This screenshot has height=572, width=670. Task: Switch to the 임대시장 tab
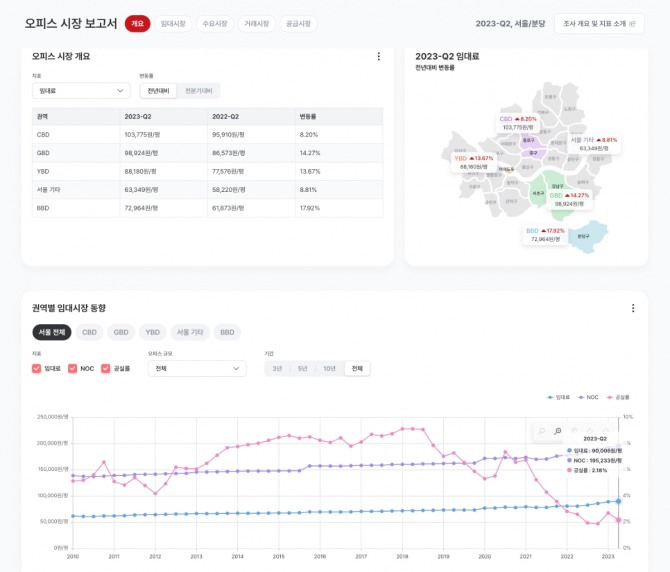173,23
